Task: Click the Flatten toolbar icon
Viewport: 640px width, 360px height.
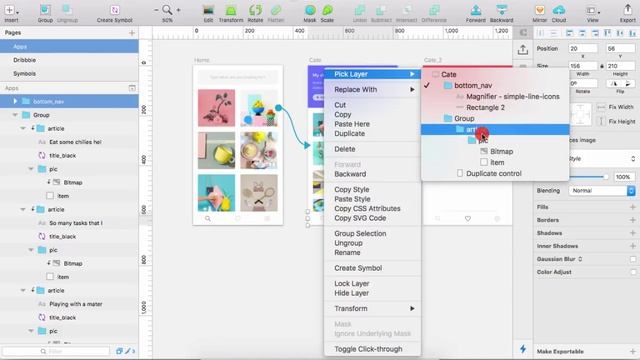Action: click(x=276, y=13)
